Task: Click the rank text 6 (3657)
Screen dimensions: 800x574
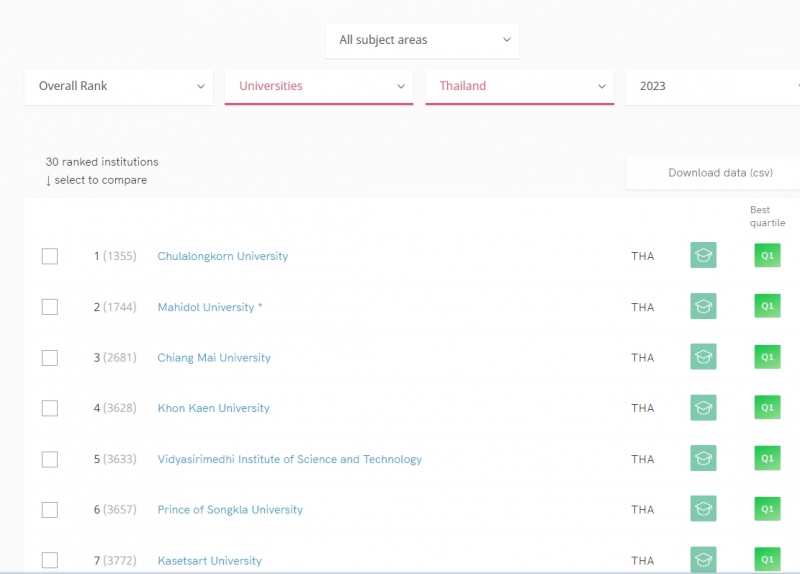Action: (x=115, y=510)
